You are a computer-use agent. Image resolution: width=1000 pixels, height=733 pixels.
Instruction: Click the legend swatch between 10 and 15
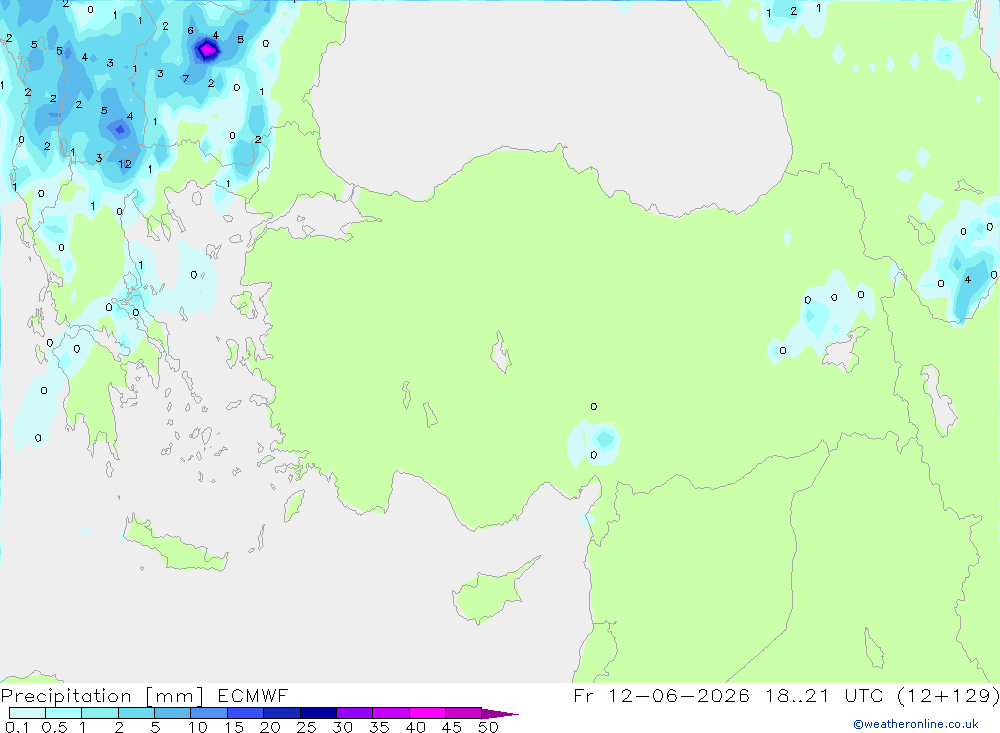(209, 713)
